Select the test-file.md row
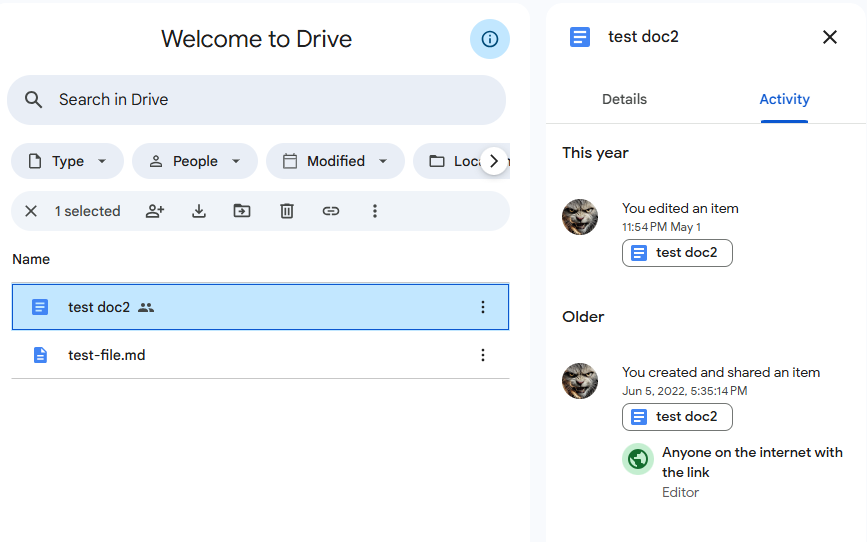The height and width of the screenshot is (542, 867). (x=250, y=355)
